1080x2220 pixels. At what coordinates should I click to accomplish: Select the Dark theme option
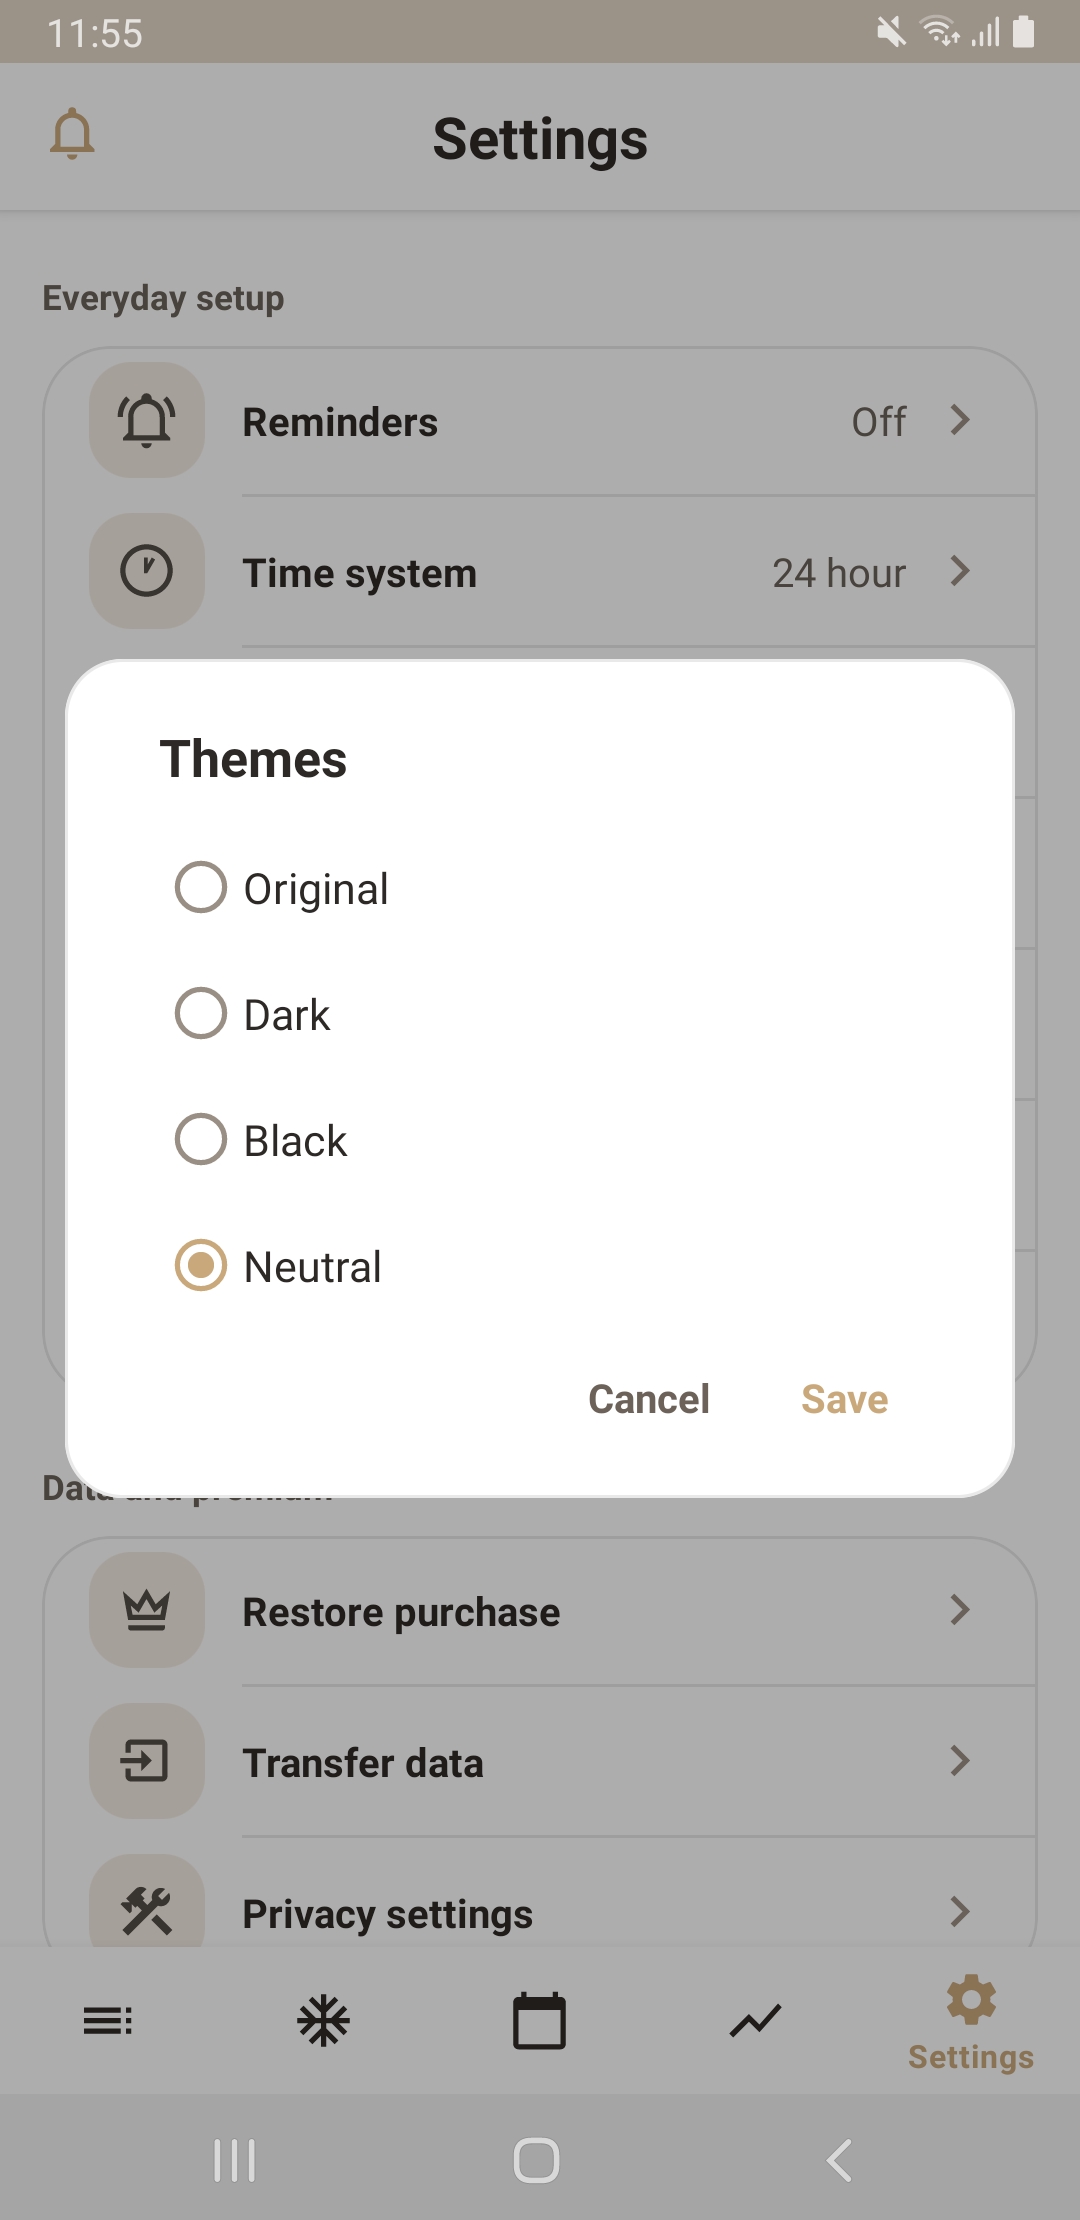click(x=201, y=1013)
